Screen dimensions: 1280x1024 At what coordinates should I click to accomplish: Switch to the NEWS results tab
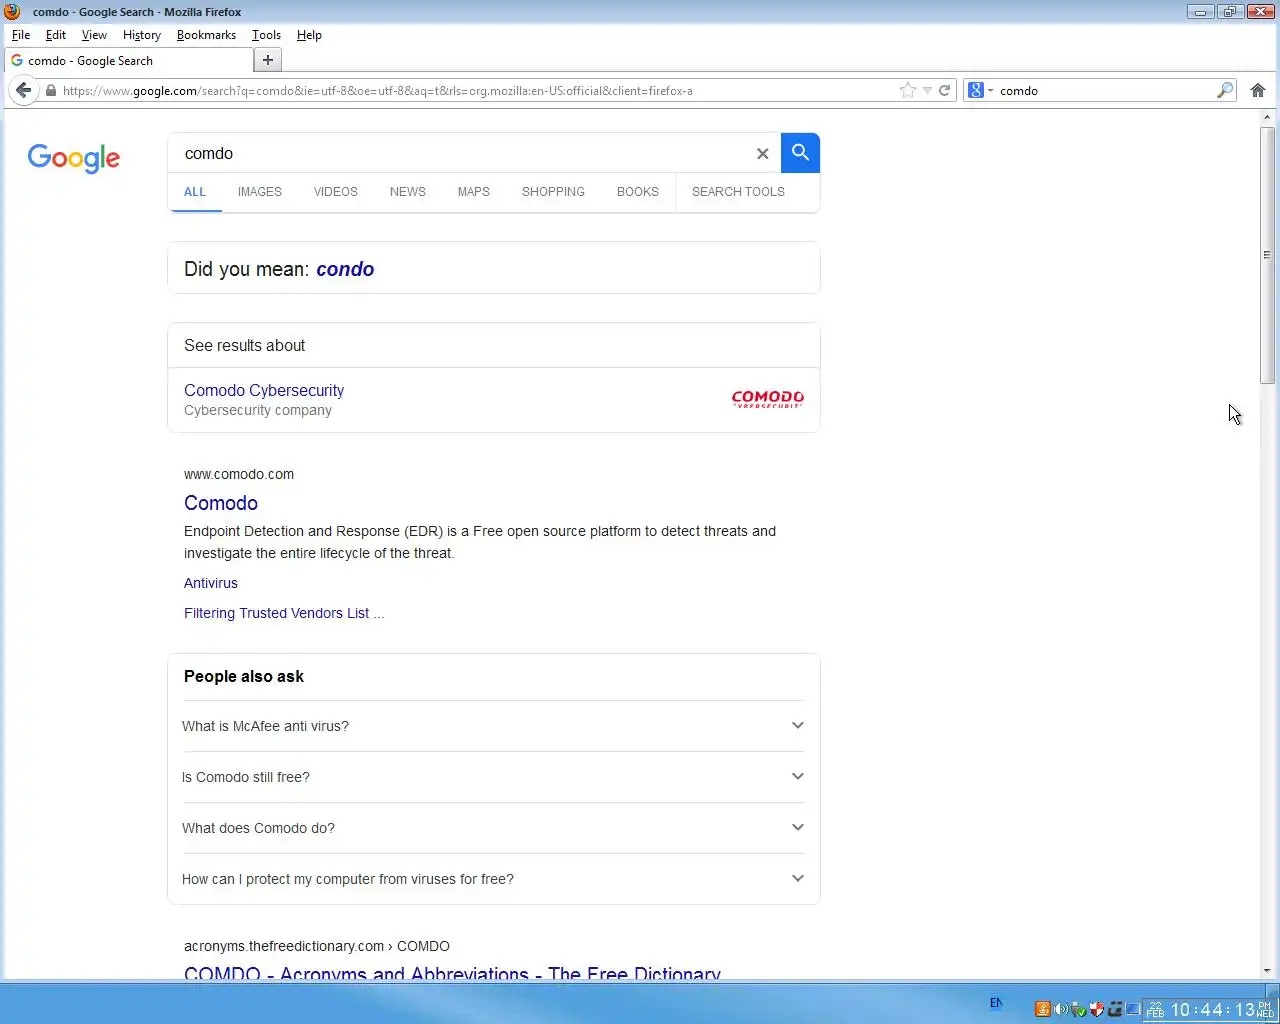tap(408, 192)
